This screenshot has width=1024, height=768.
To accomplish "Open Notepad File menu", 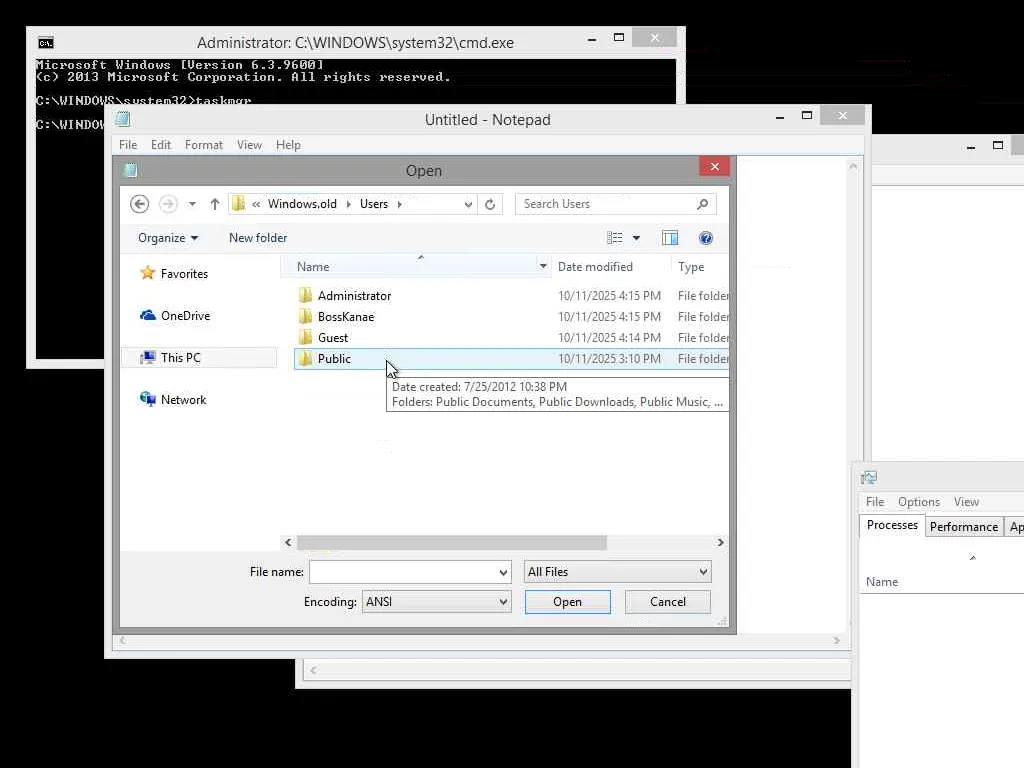I will pyautogui.click(x=128, y=145).
